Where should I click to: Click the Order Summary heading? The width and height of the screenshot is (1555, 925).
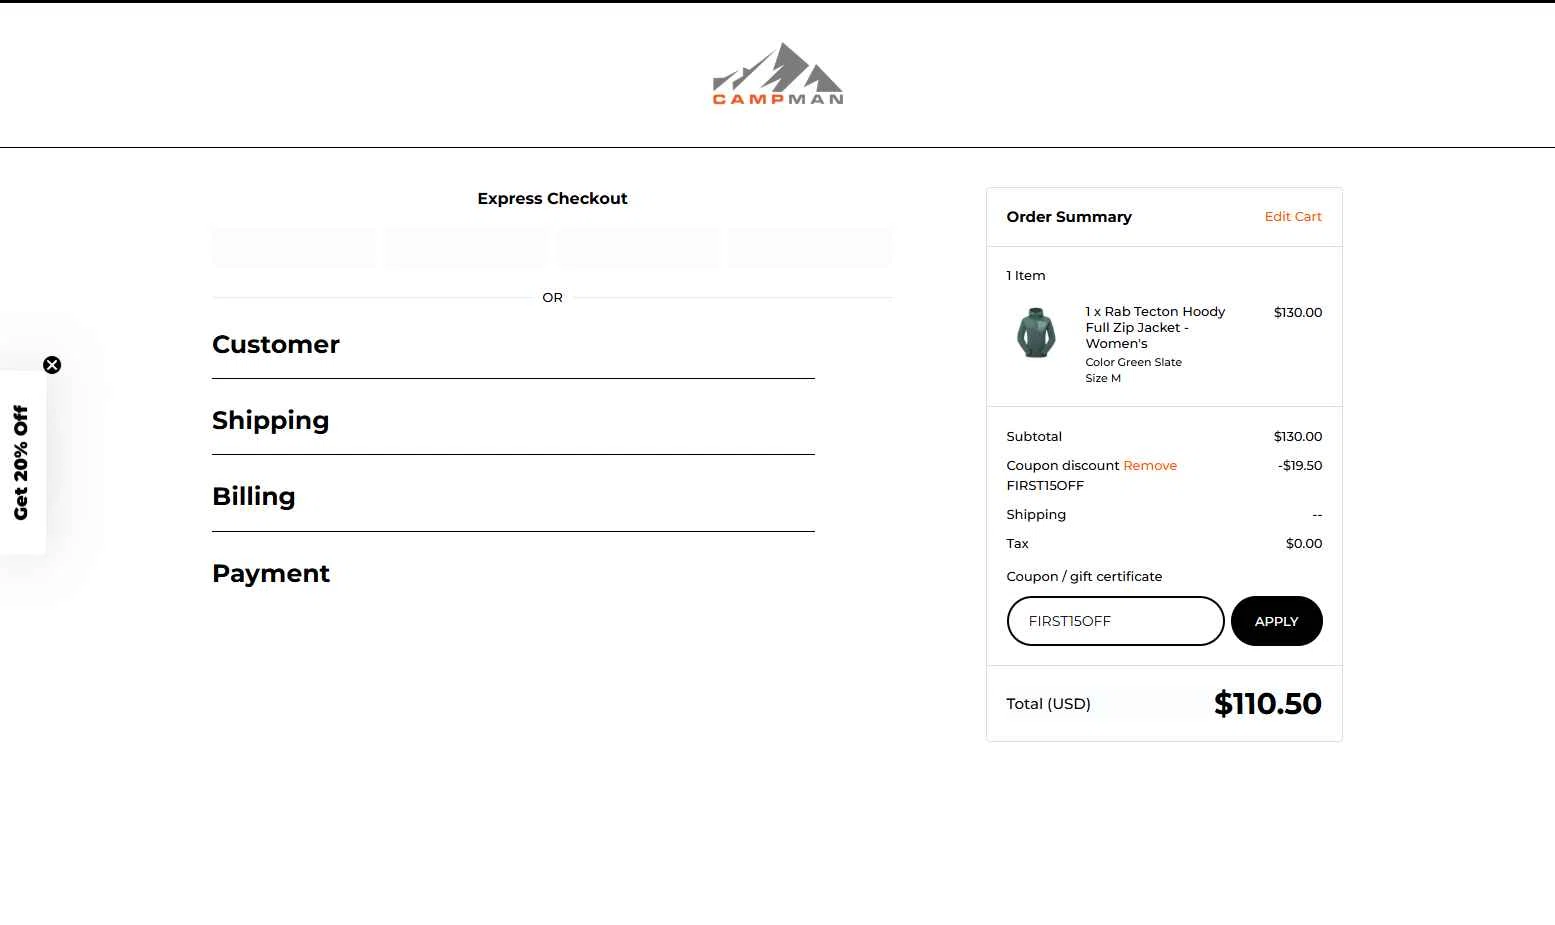tap(1069, 217)
